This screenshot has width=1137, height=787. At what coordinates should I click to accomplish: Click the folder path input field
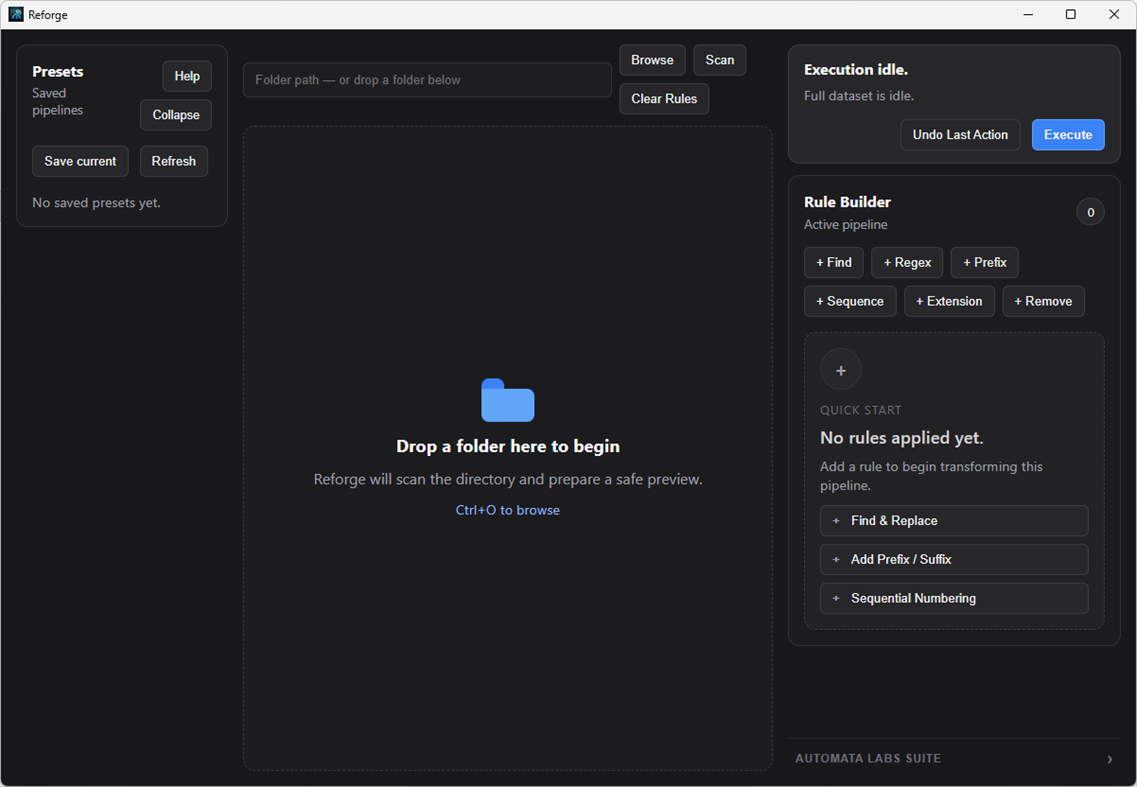pos(427,80)
